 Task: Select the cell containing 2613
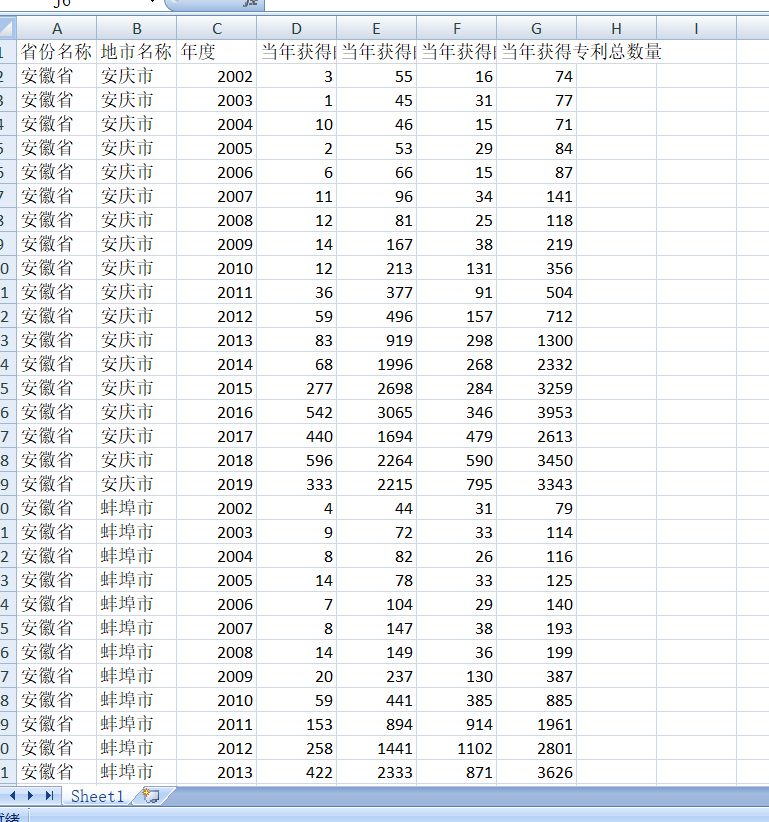(x=536, y=436)
